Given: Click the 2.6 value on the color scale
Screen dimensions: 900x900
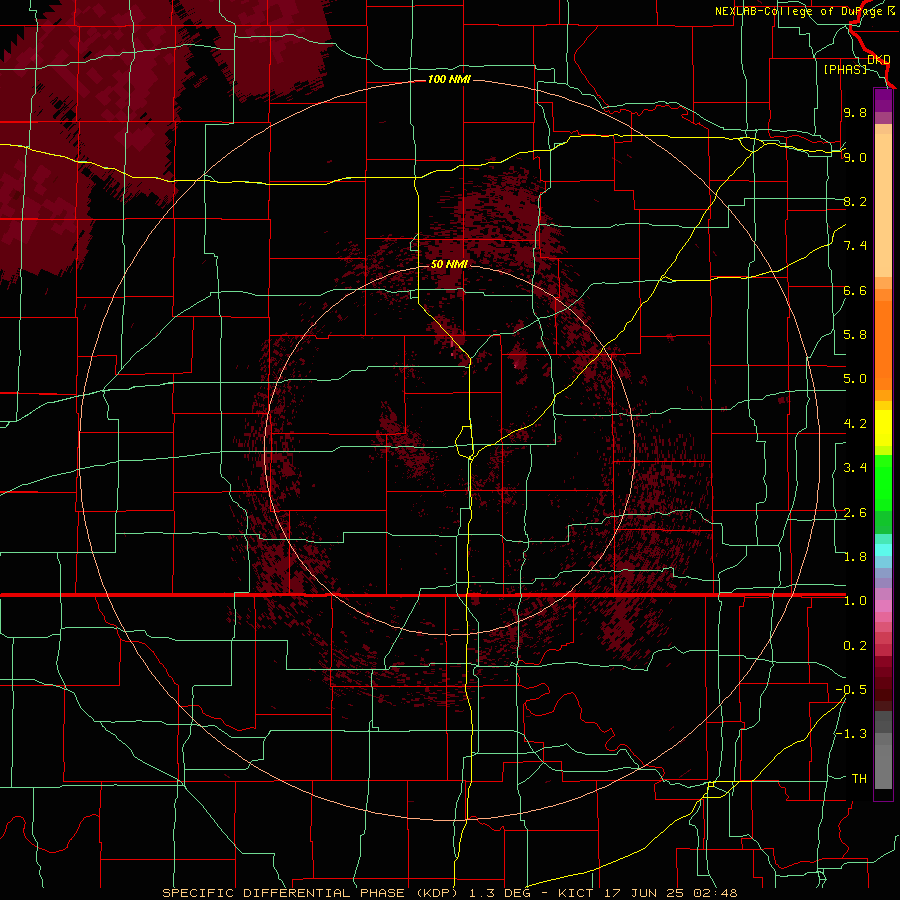Looking at the screenshot, I should tap(855, 513).
